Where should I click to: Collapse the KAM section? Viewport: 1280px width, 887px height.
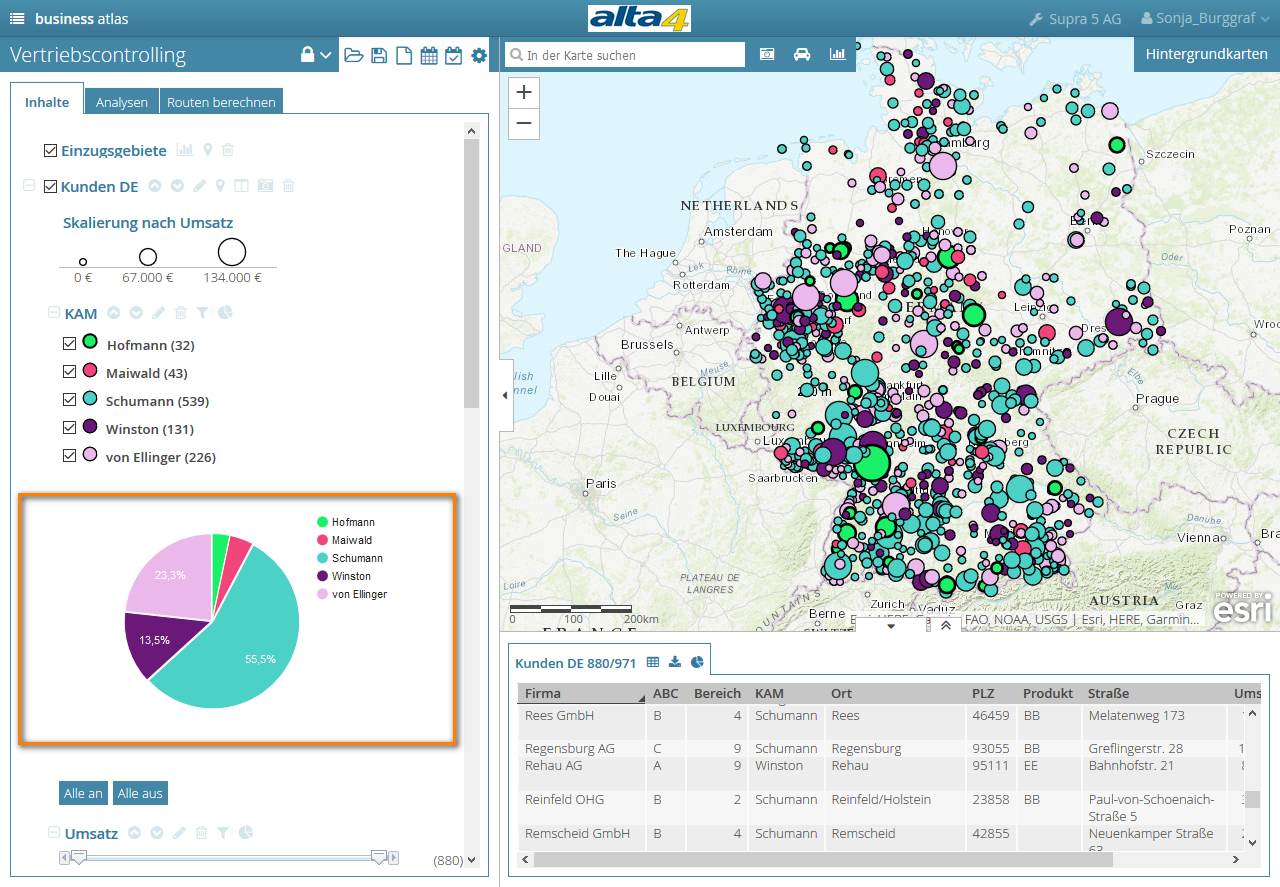(x=54, y=313)
